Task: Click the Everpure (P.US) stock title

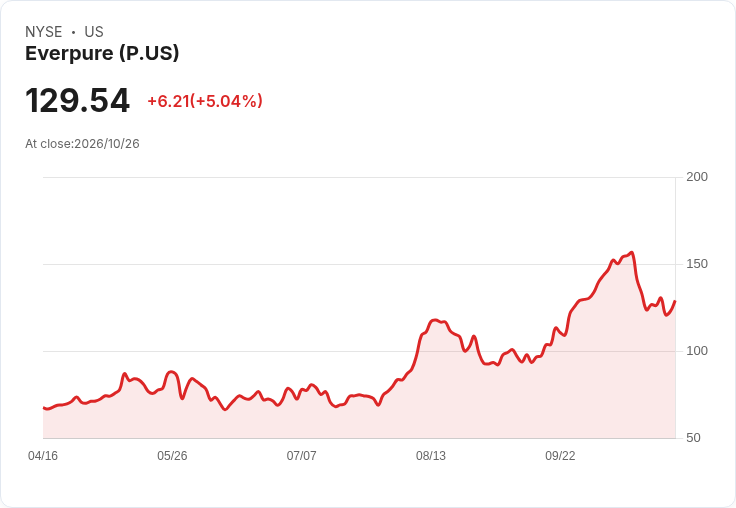Action: (x=102, y=54)
